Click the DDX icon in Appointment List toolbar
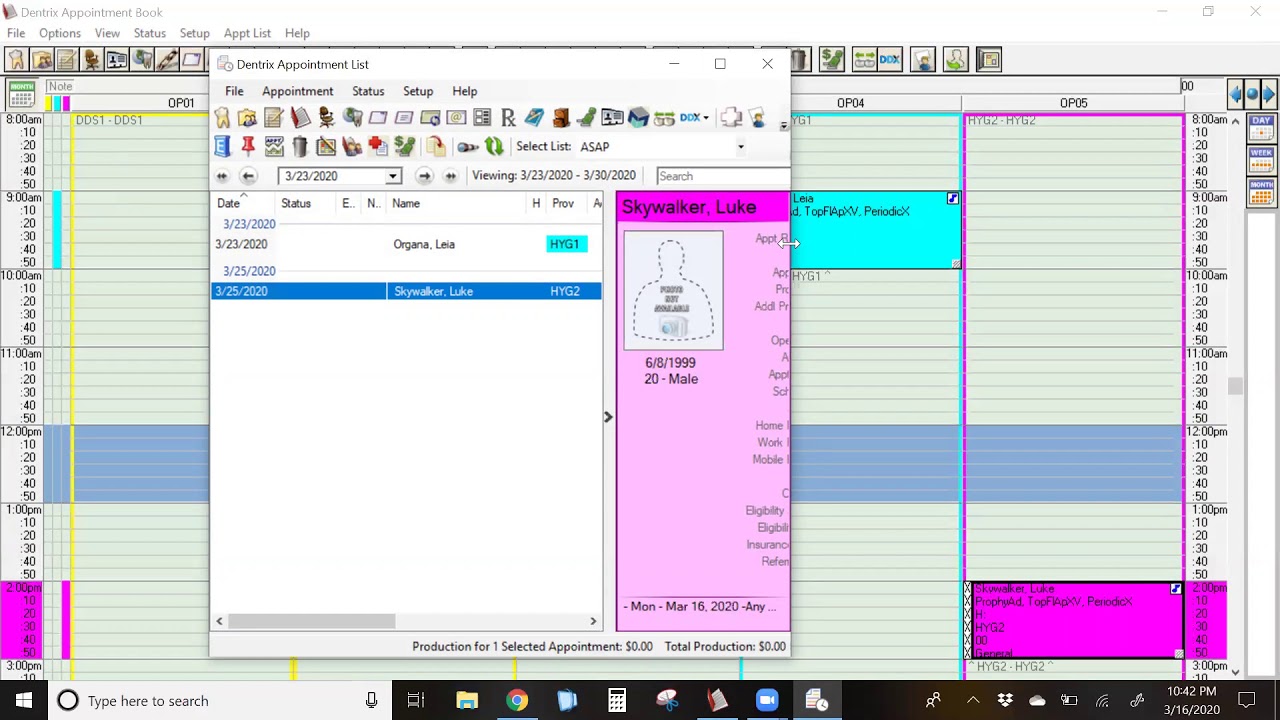This screenshot has width=1280, height=720. (690, 118)
